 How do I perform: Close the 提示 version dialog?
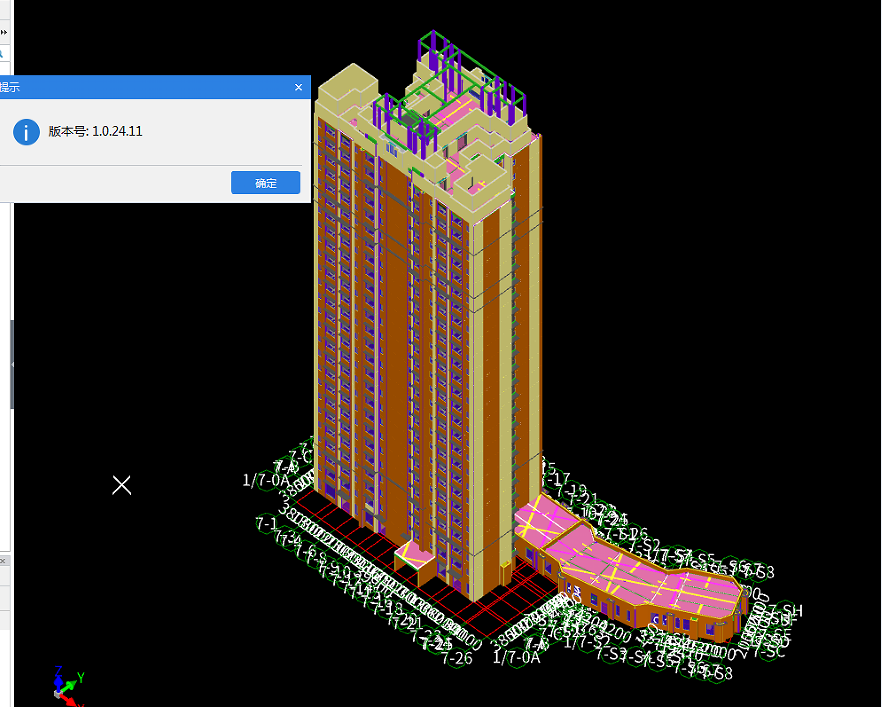point(299,87)
